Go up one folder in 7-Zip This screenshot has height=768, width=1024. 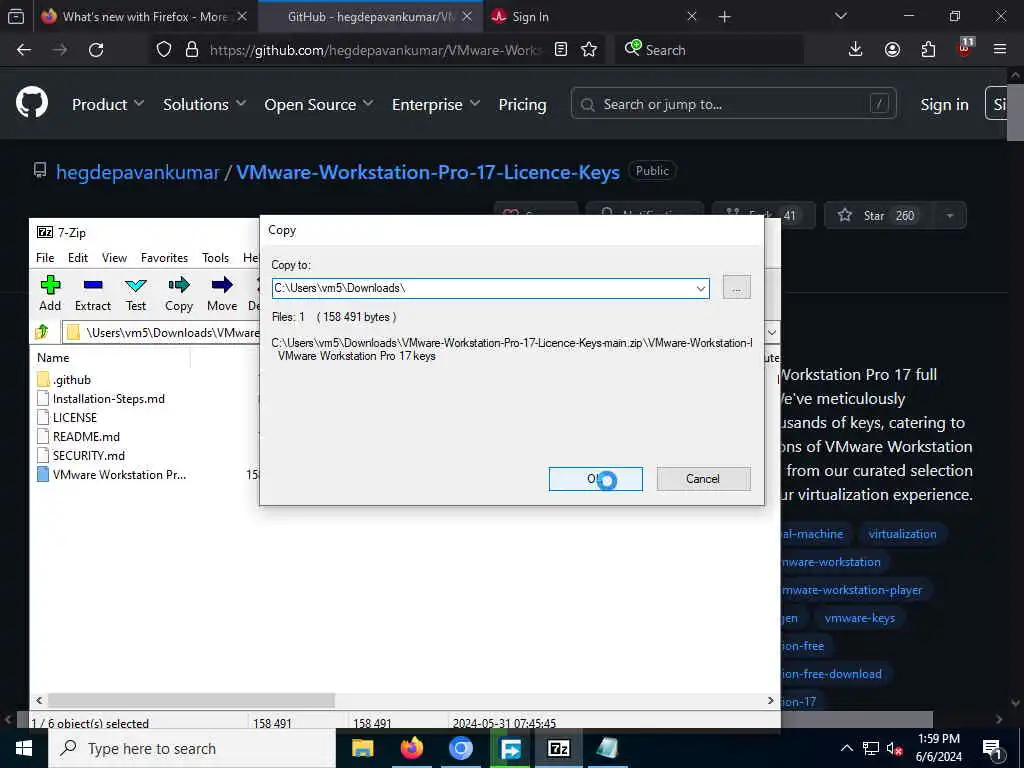(x=42, y=332)
